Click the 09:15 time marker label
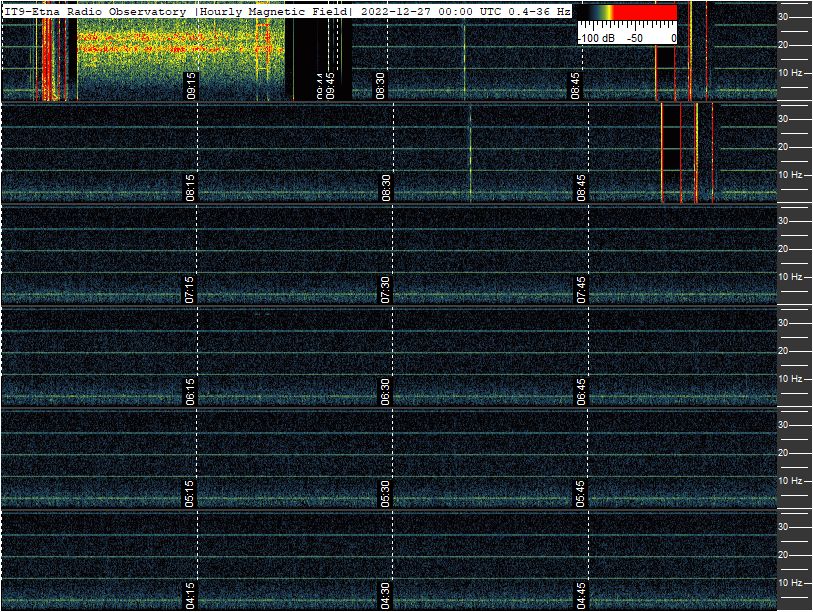Image resolution: width=813 pixels, height=612 pixels. click(x=191, y=85)
